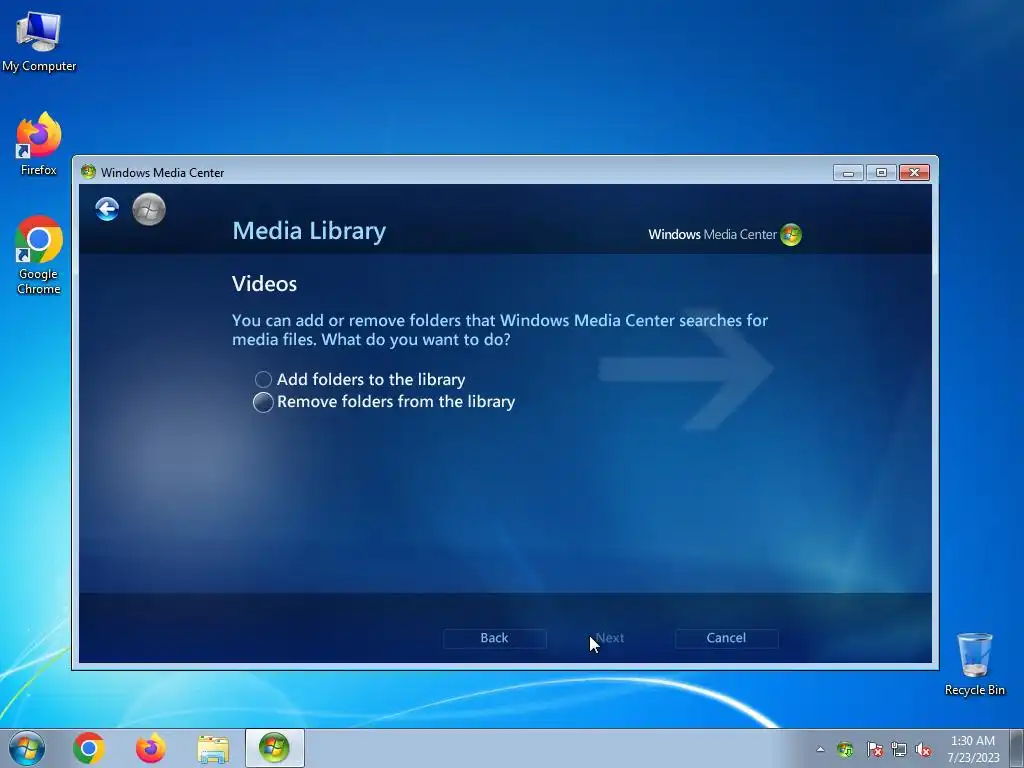Screen dimensions: 1024x768
Task: Open the Action Center flag icon
Action: (874, 749)
